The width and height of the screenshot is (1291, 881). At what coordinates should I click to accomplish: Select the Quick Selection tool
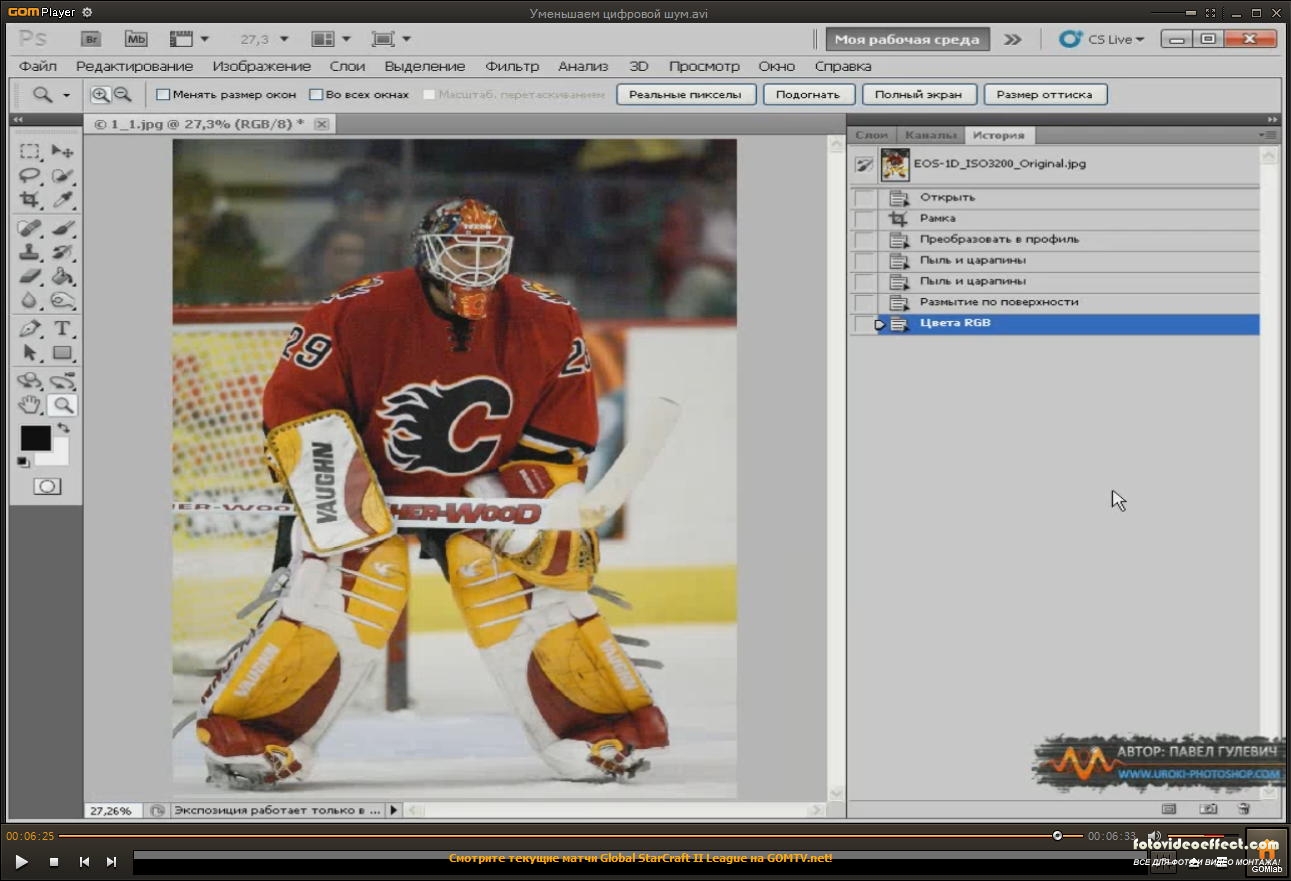62,176
